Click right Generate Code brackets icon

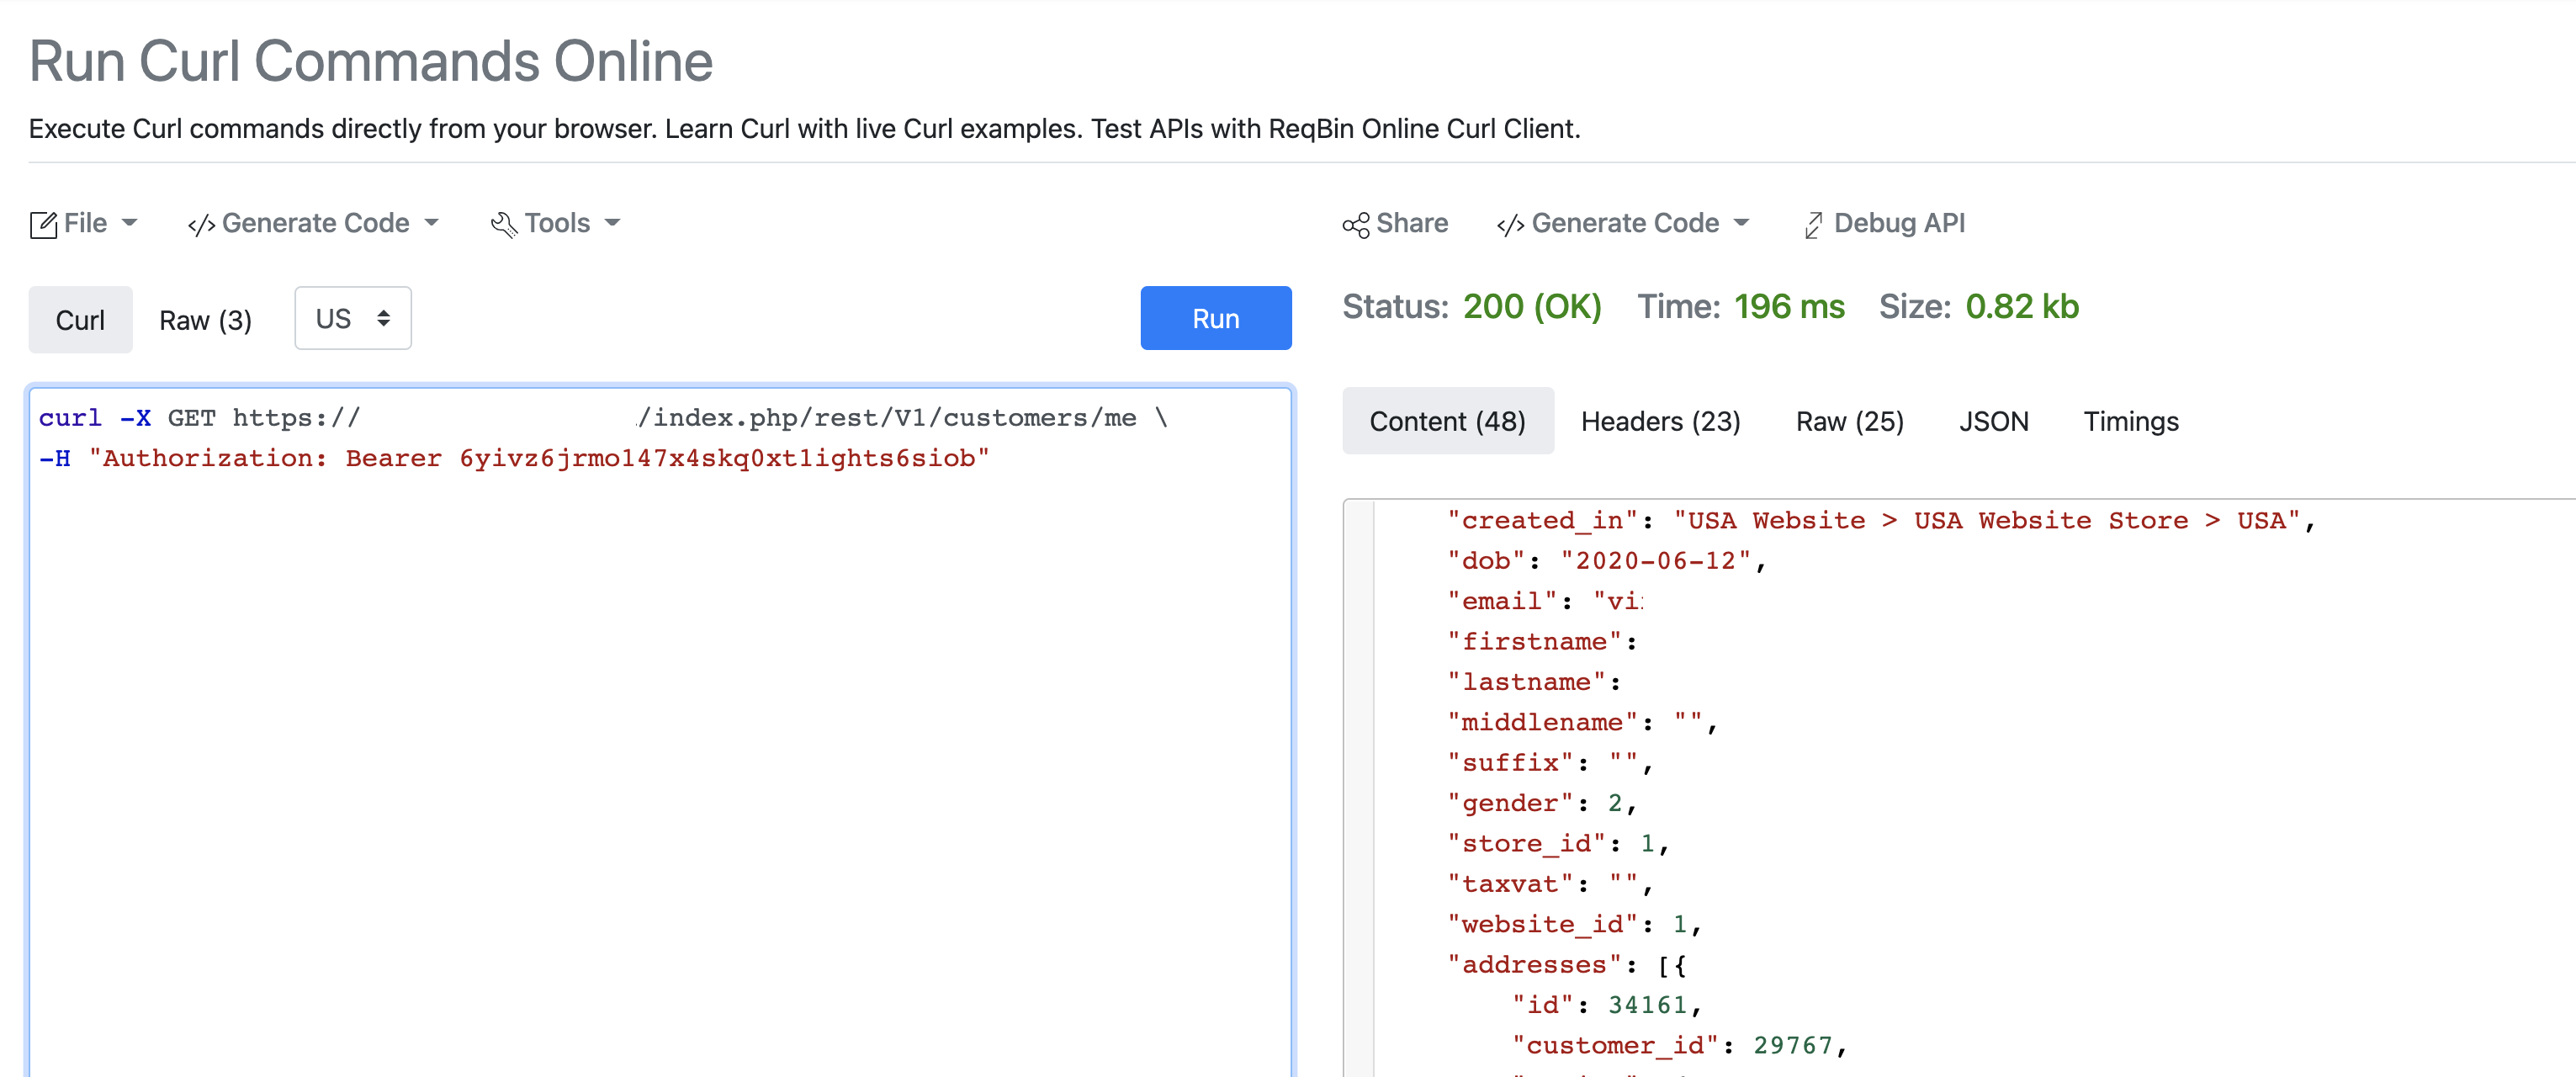(x=1510, y=225)
